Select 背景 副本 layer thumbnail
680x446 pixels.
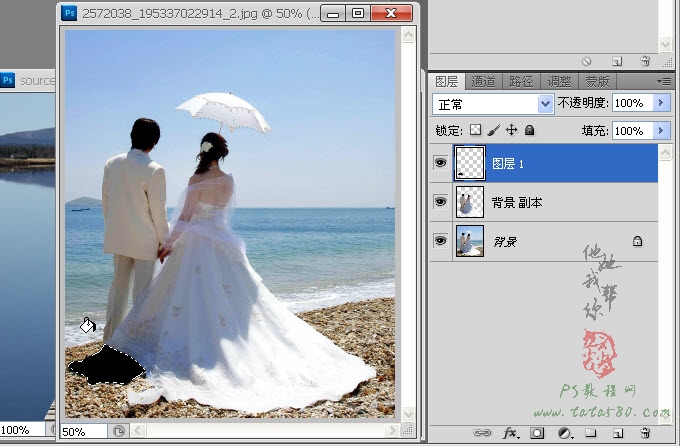click(470, 202)
